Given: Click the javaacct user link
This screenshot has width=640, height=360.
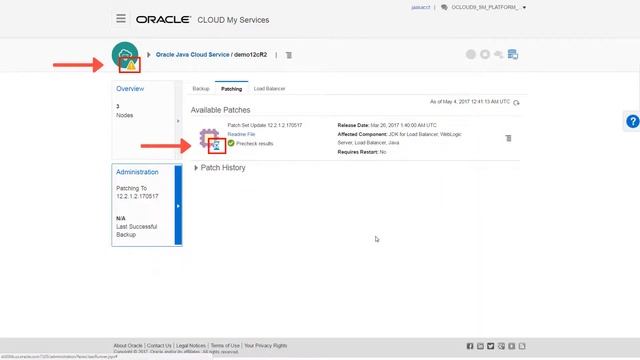Looking at the screenshot, I should click(x=420, y=7).
